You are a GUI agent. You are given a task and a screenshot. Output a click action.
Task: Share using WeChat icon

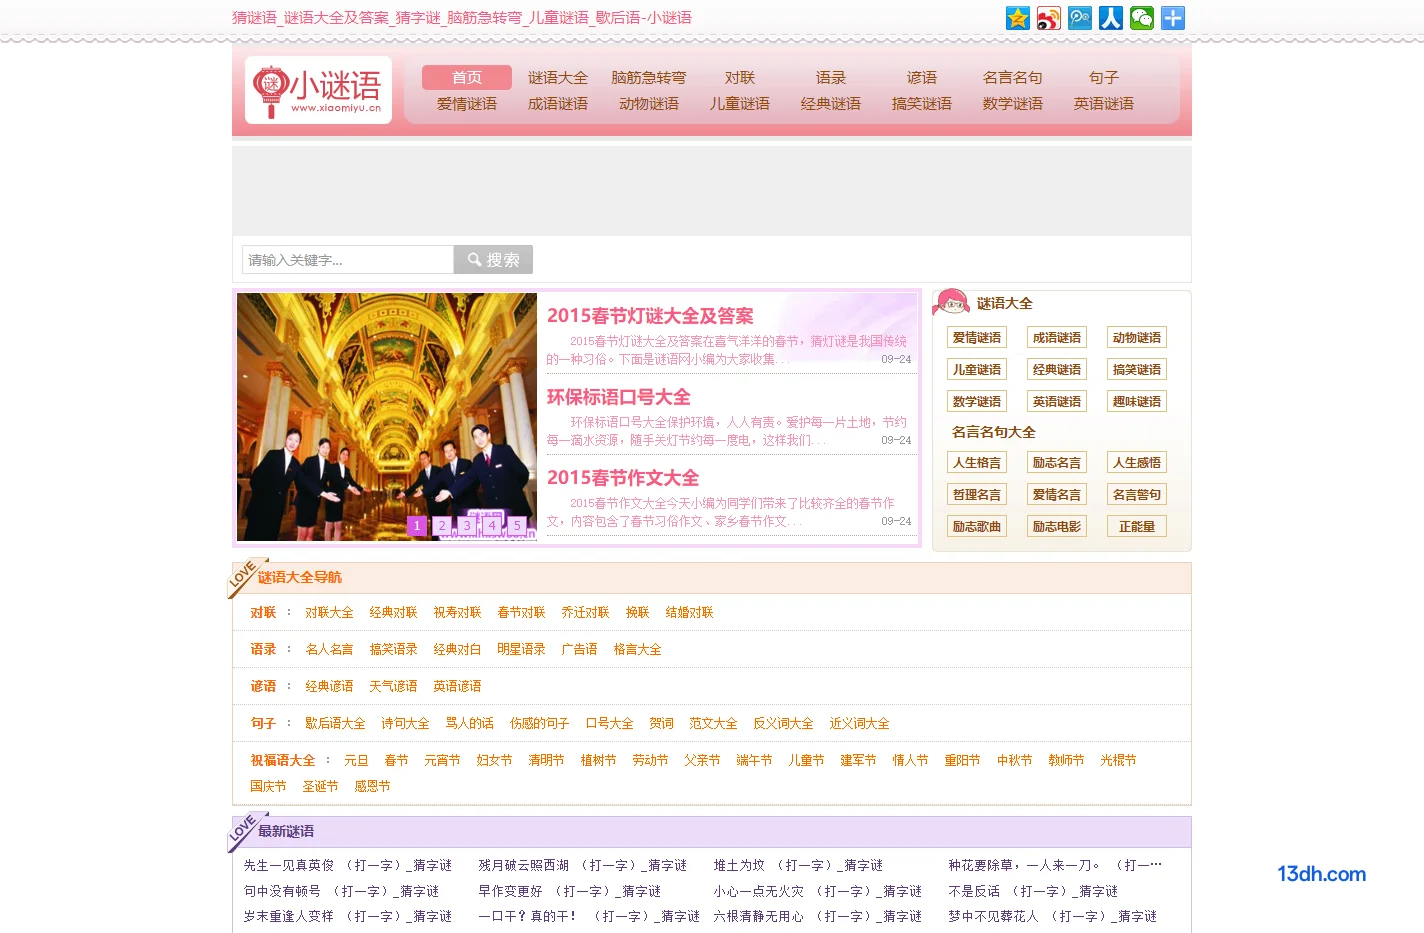(x=1142, y=18)
